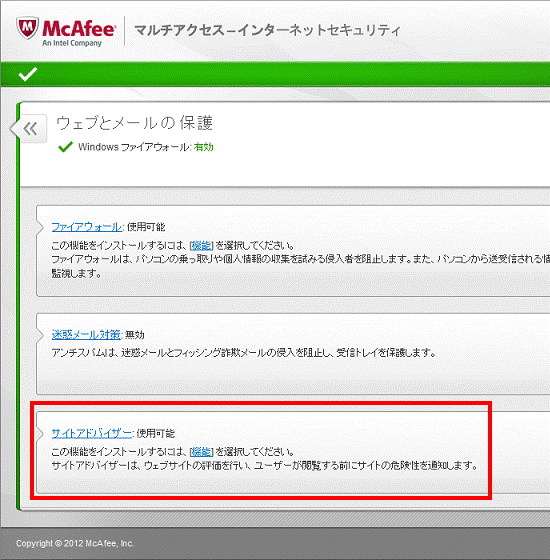Click the 使用可能 status next to ファイアウォール

146,227
